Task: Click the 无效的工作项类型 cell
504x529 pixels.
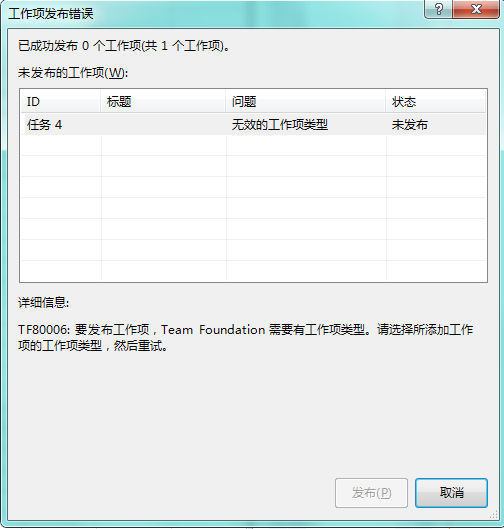Action: coord(280,125)
